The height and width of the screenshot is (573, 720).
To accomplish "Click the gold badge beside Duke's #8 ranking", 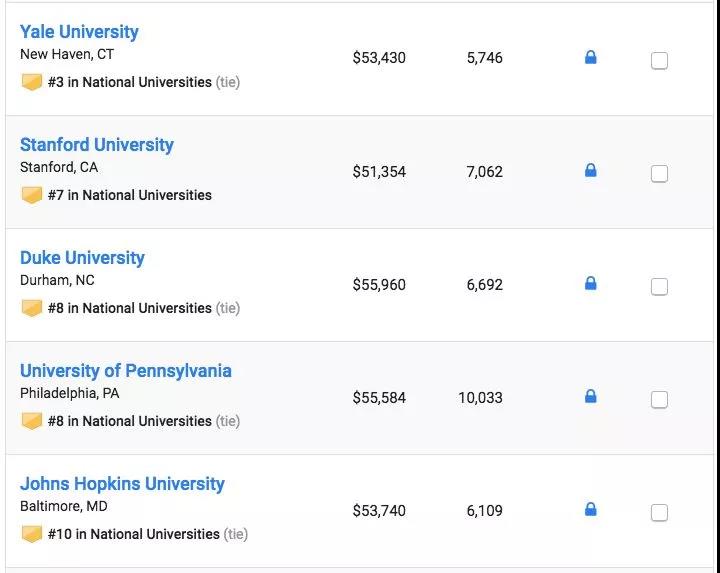I will (x=32, y=308).
